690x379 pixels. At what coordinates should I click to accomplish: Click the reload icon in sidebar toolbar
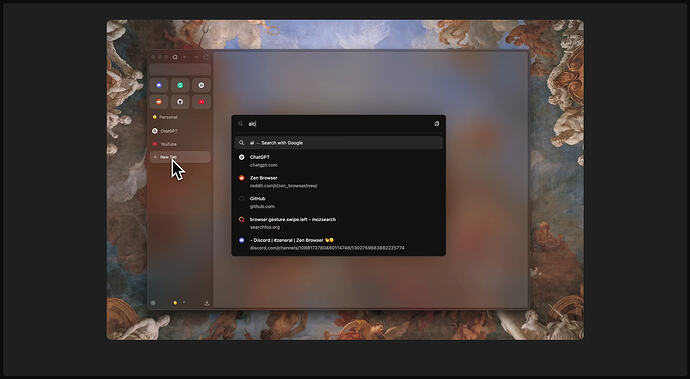click(x=206, y=57)
